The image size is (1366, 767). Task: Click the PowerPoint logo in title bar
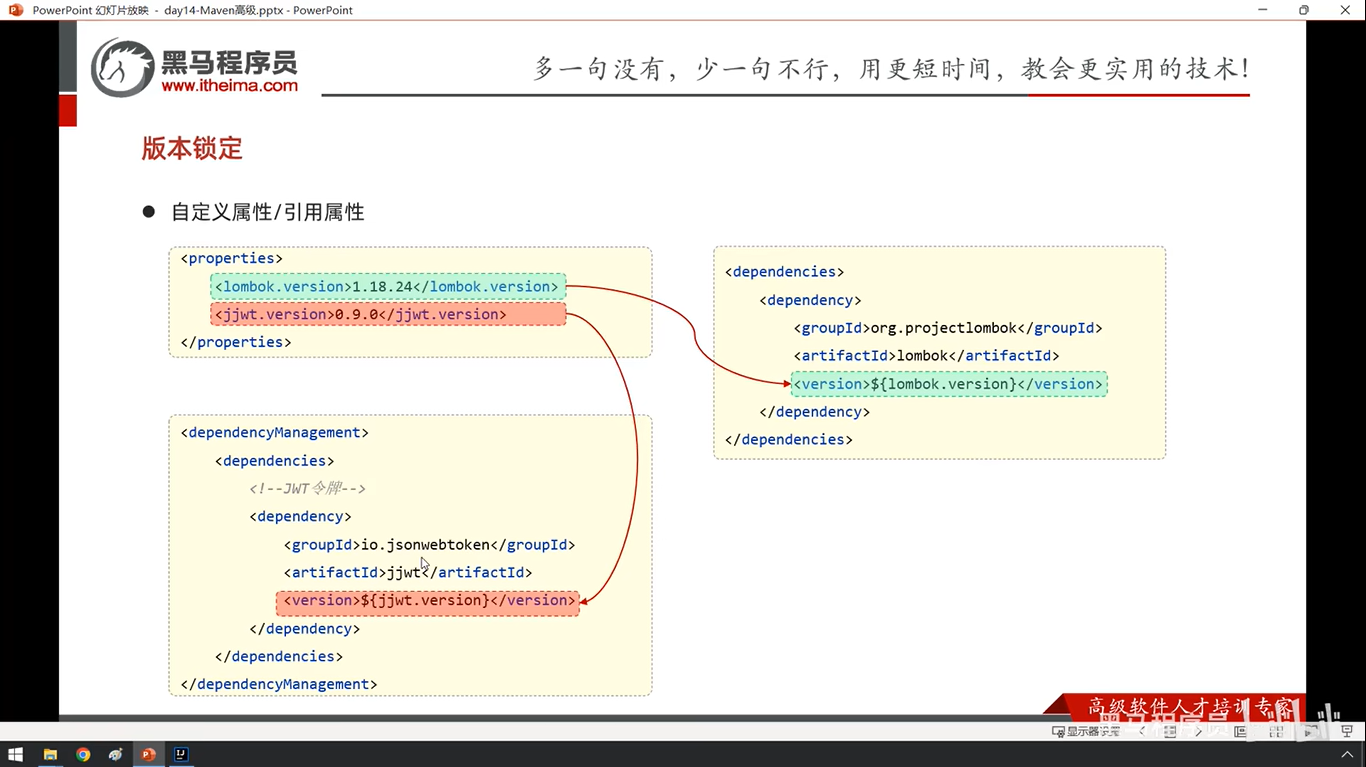pyautogui.click(x=15, y=10)
